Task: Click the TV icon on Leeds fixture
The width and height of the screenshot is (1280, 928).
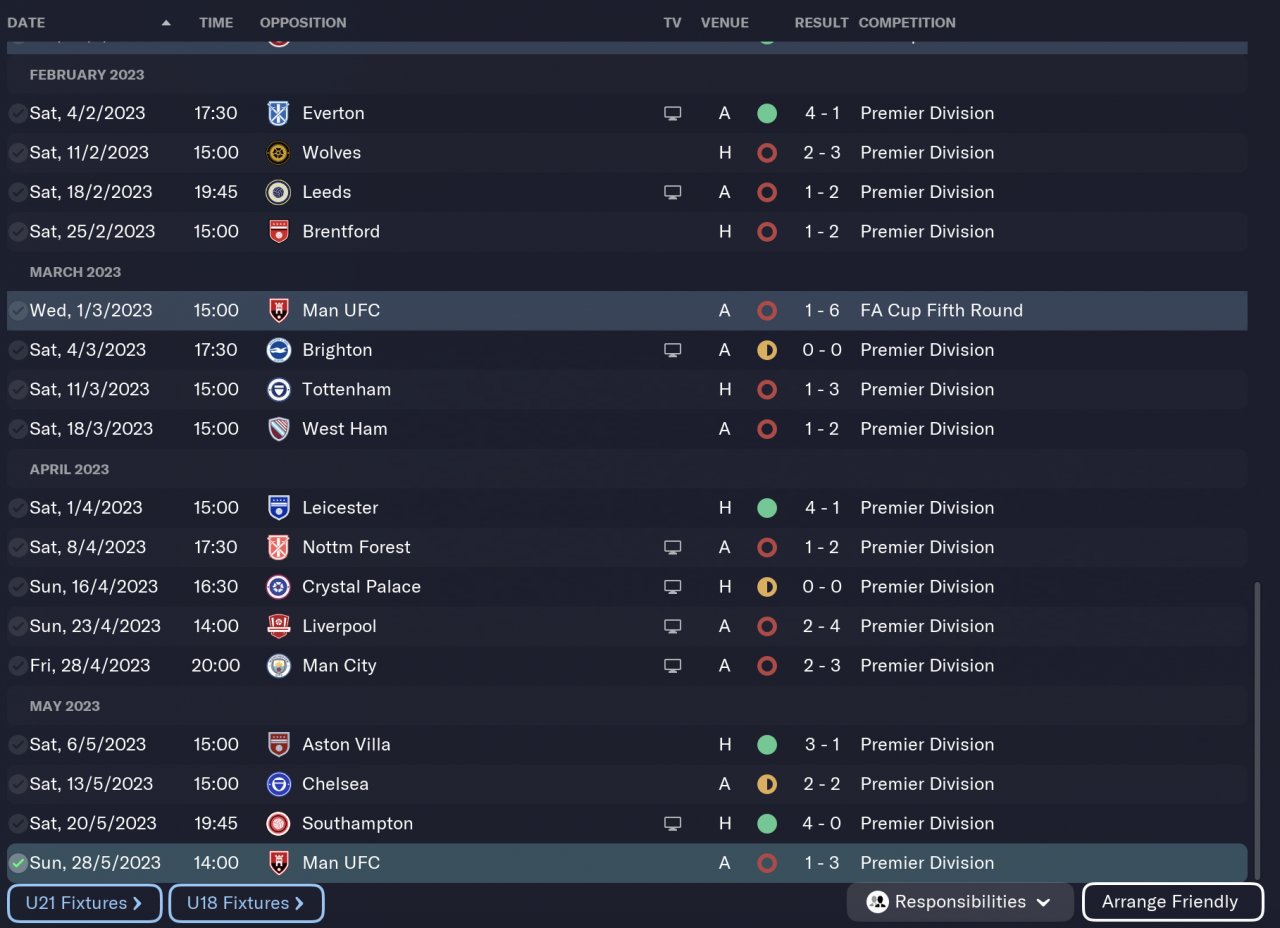Action: coord(673,192)
